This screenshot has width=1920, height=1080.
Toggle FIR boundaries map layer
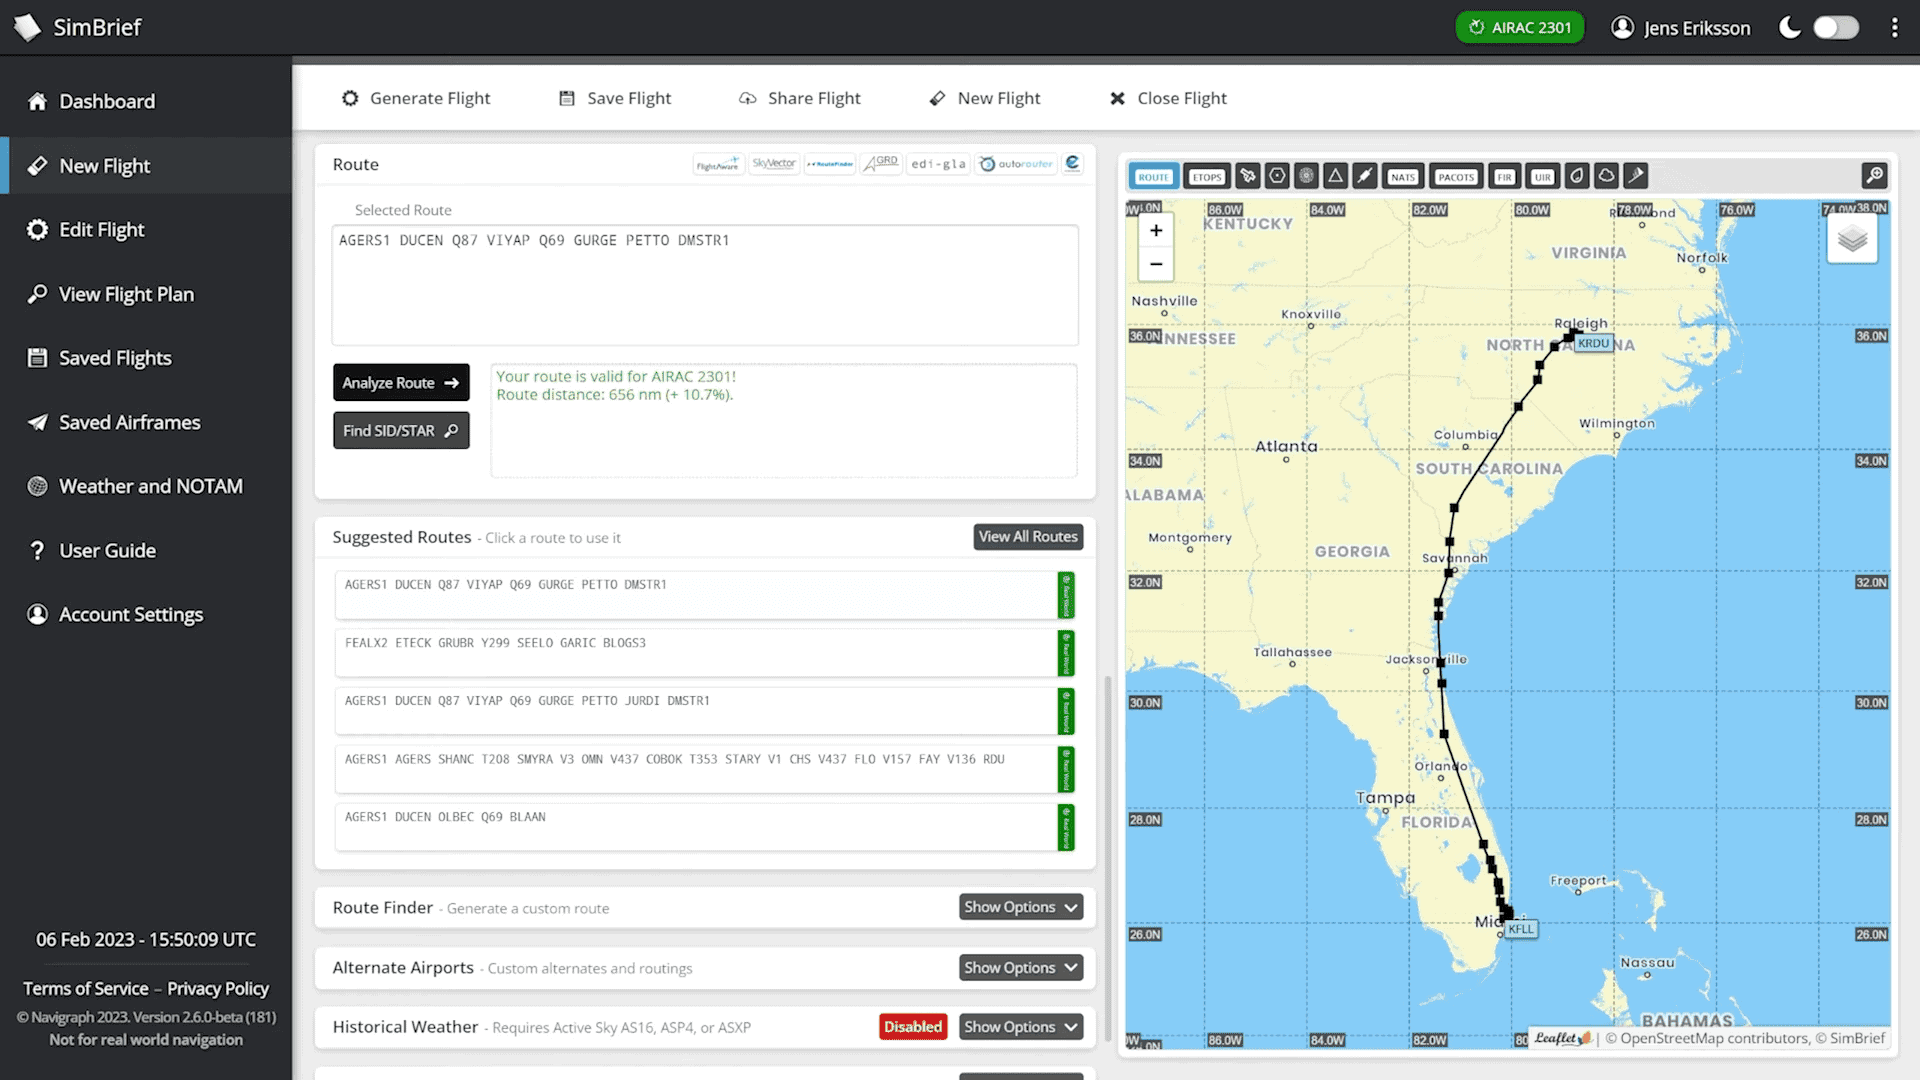click(x=1504, y=177)
